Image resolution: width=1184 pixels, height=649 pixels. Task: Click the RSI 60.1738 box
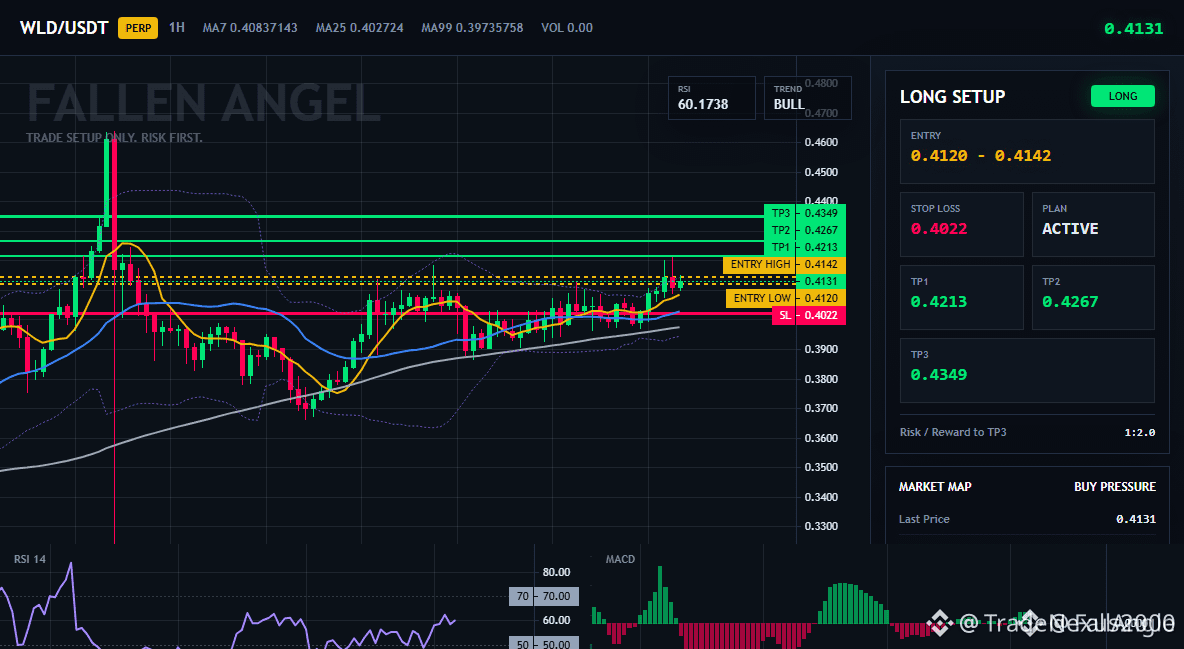pos(711,97)
